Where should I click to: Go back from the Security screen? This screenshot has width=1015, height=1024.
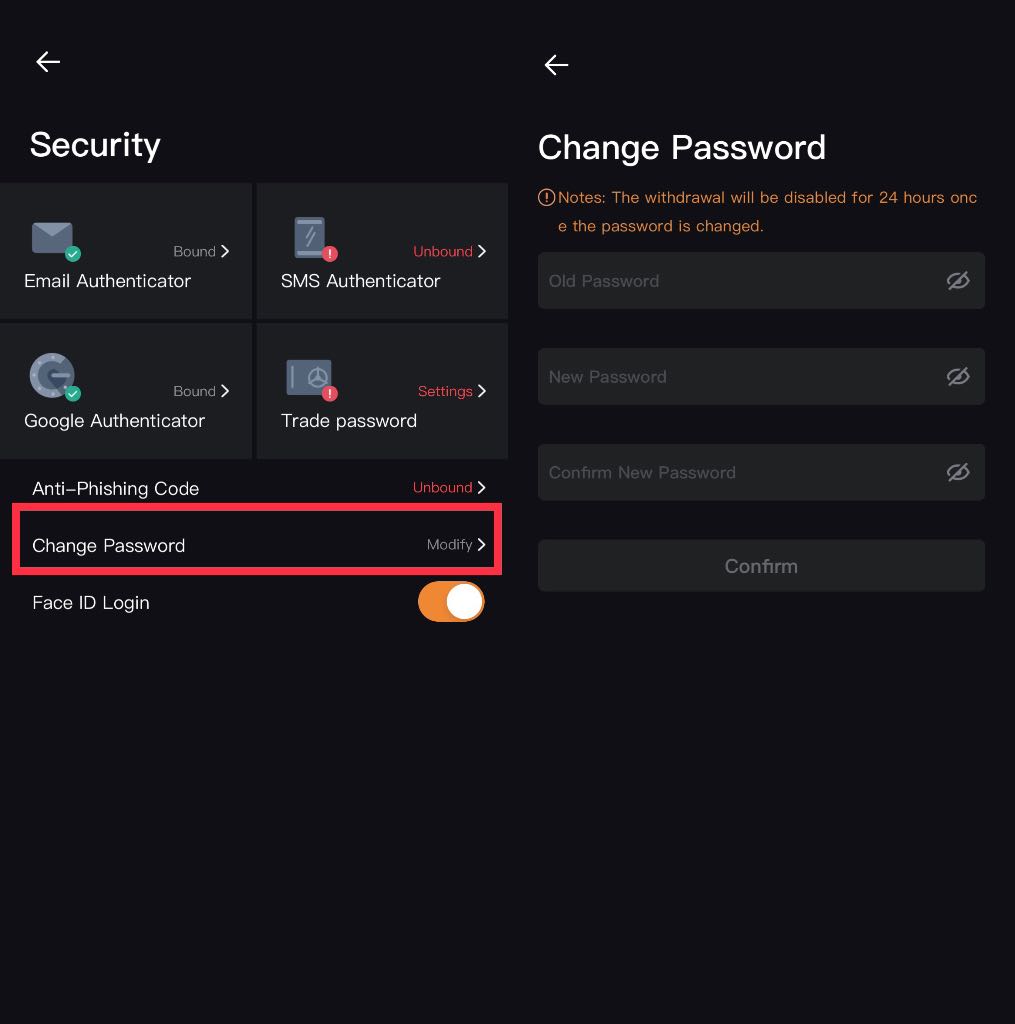point(48,62)
